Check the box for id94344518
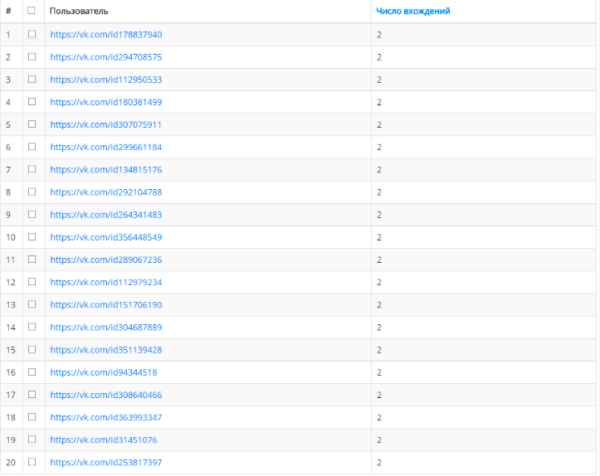This screenshot has height=476, width=600. click(32, 372)
